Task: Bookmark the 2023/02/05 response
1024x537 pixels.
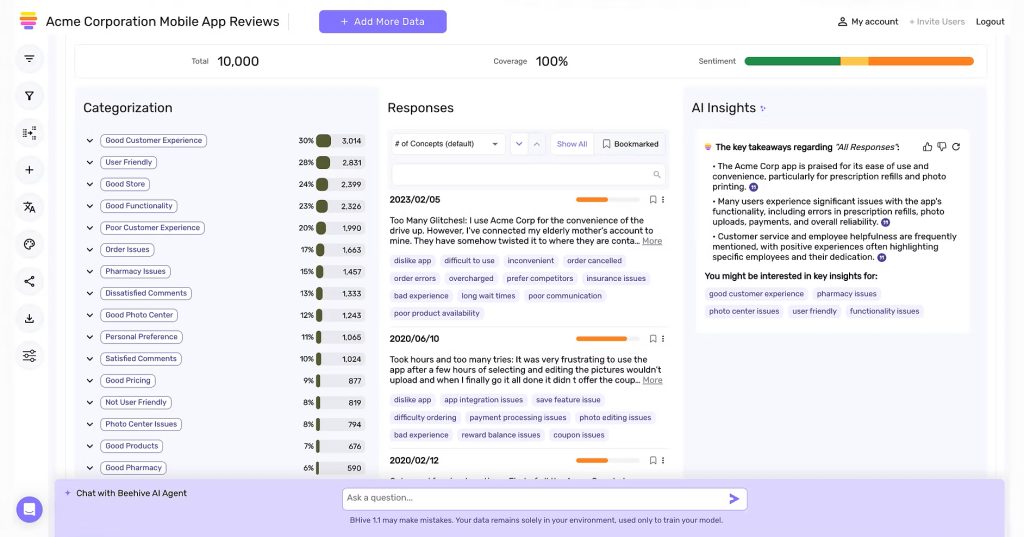Action: click(x=652, y=200)
